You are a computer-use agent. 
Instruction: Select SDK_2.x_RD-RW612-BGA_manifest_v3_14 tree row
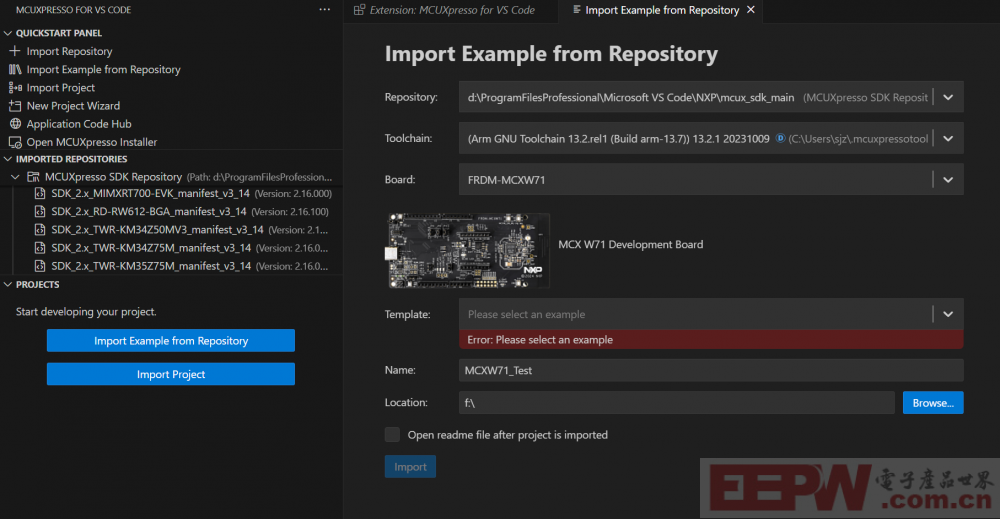coord(172,211)
